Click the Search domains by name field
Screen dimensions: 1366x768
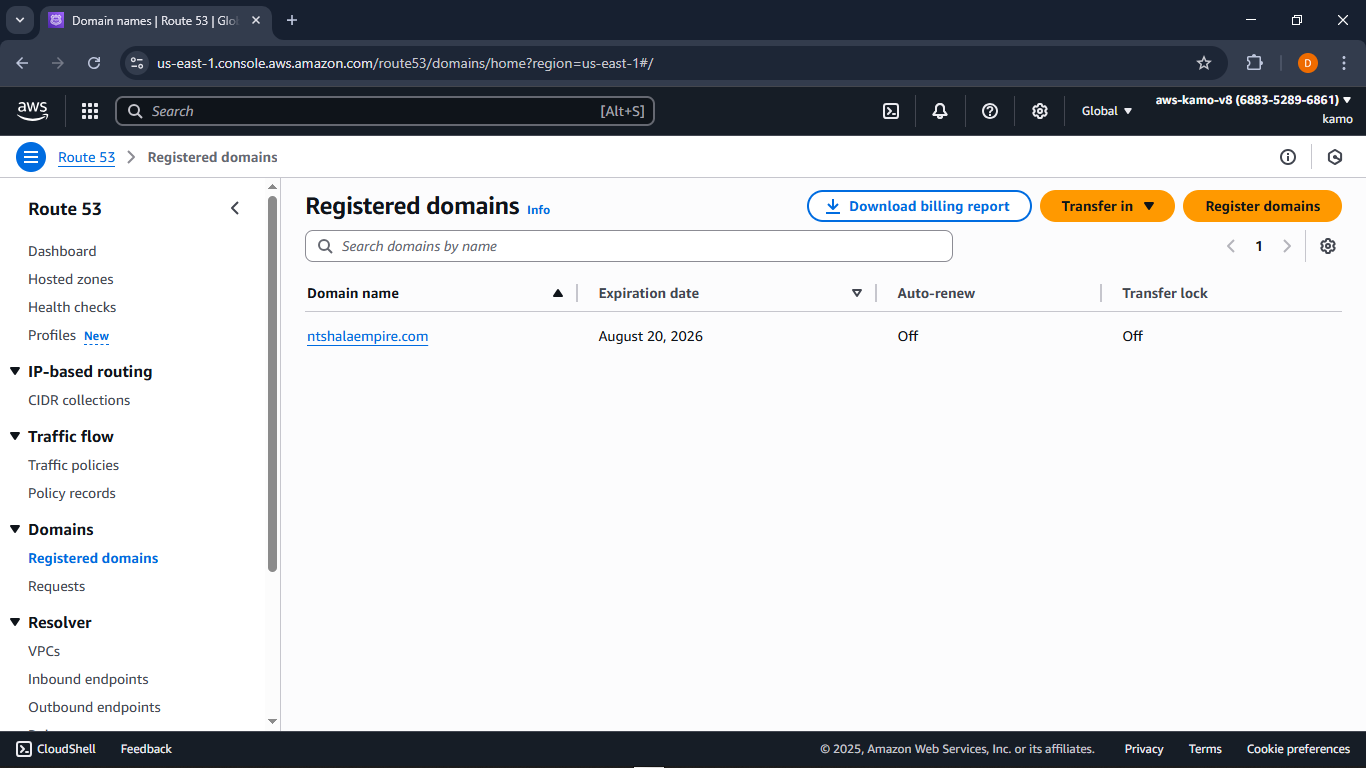click(x=628, y=246)
